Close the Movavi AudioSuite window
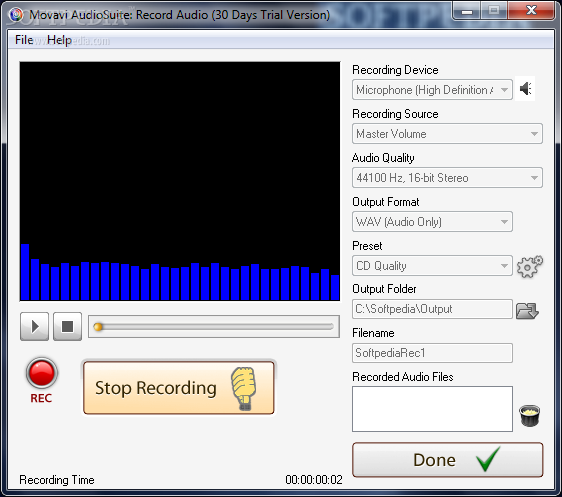The image size is (562, 497). coord(531,10)
